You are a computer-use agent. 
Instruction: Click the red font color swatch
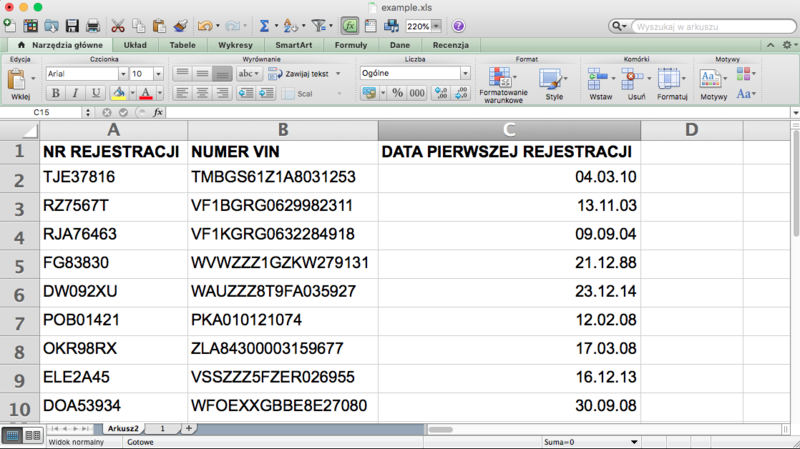click(x=145, y=93)
